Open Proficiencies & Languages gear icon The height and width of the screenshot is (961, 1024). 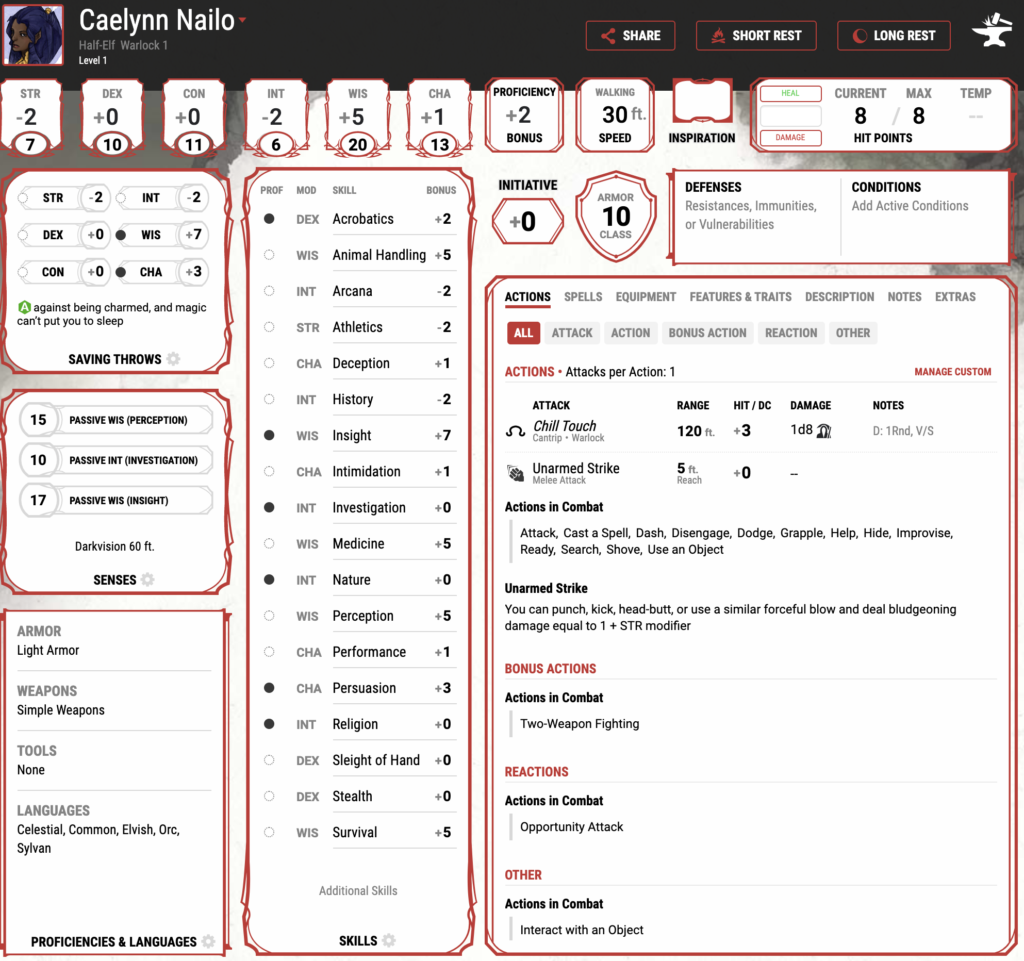pos(208,942)
